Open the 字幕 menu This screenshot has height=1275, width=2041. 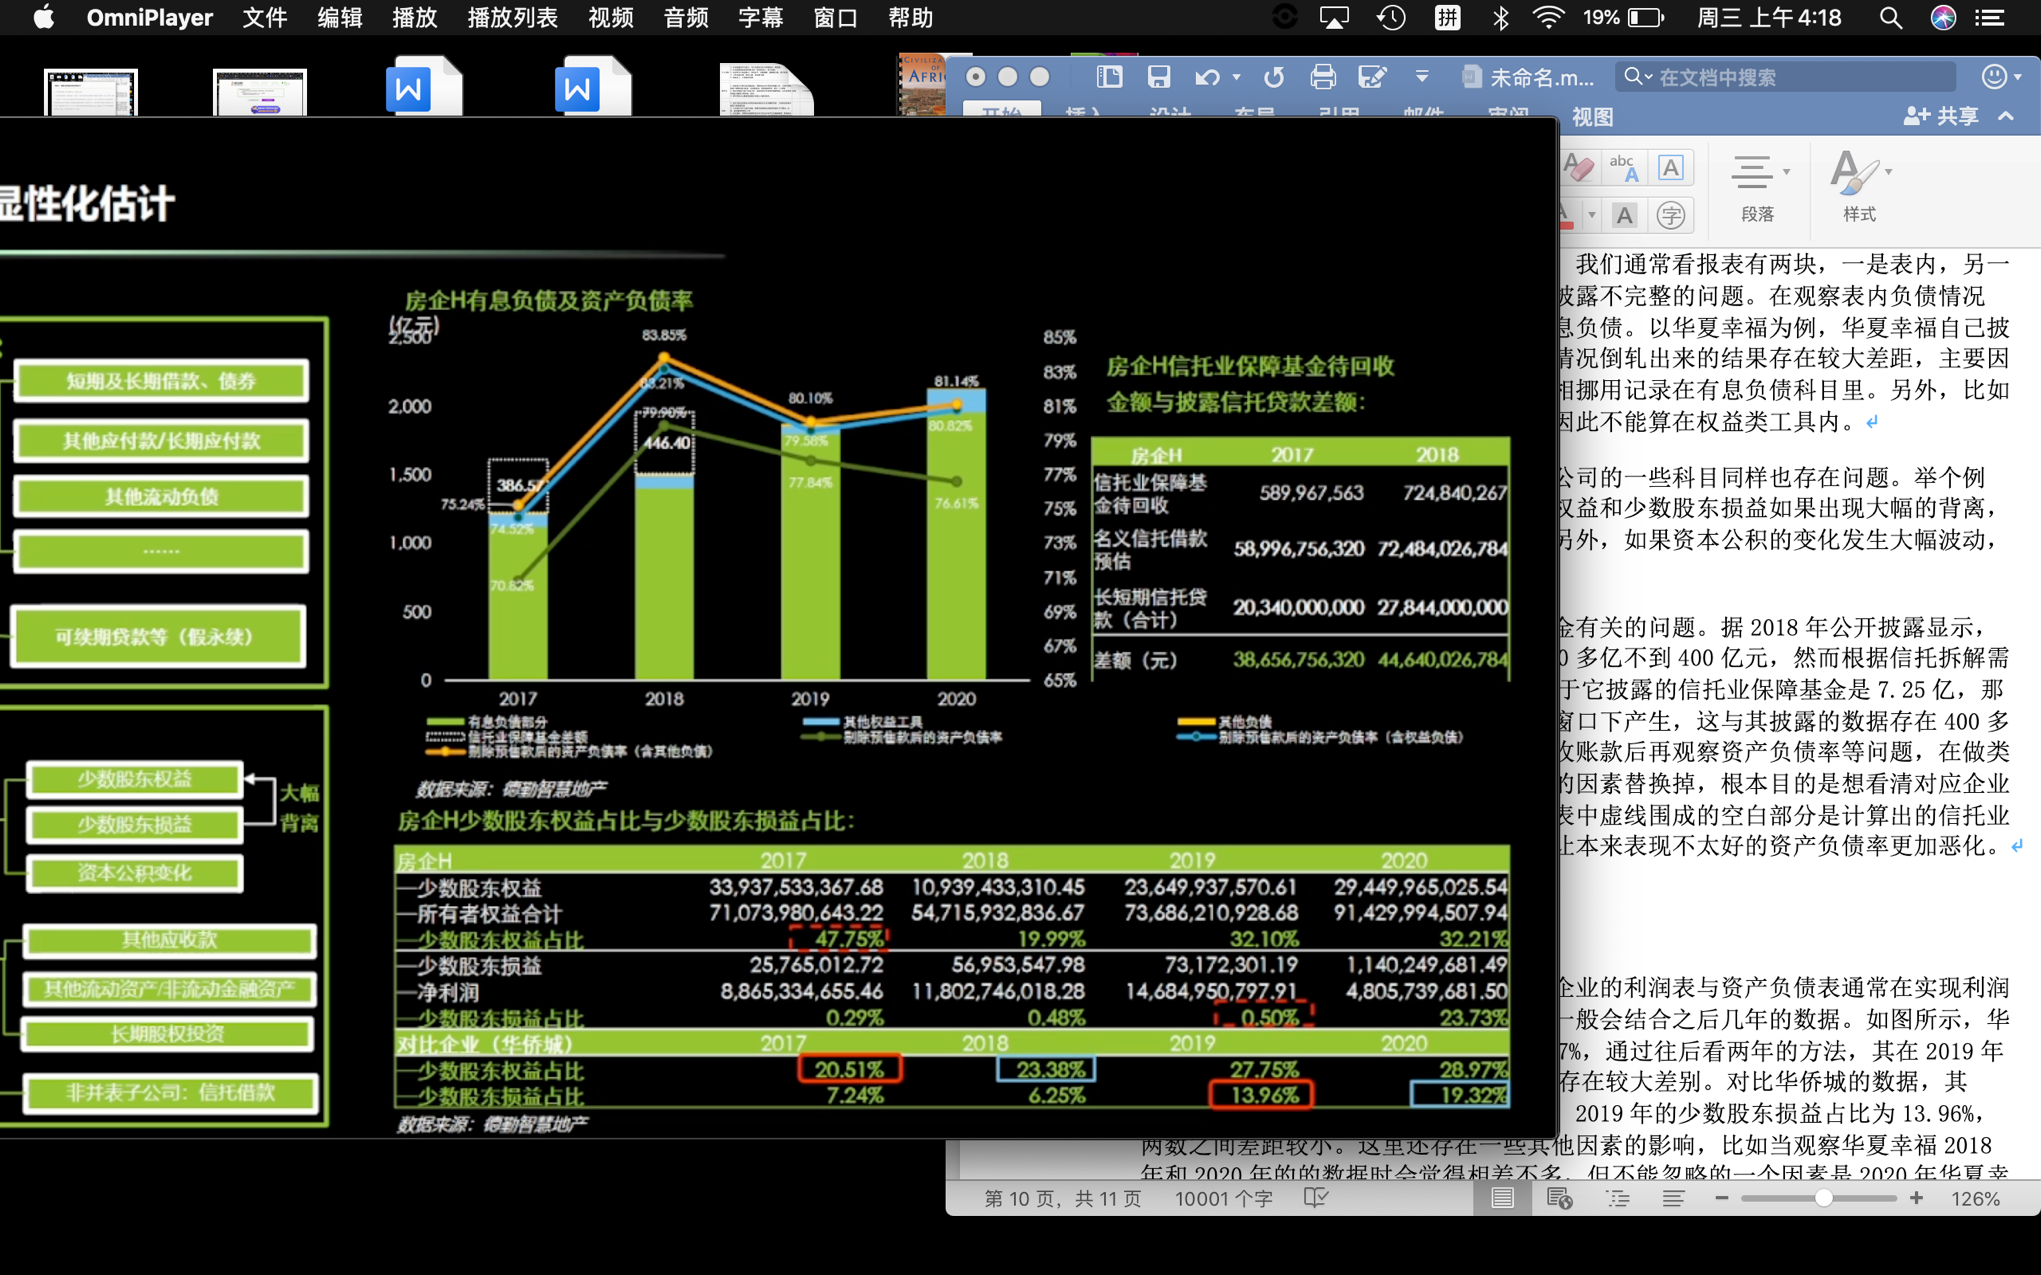tap(760, 18)
